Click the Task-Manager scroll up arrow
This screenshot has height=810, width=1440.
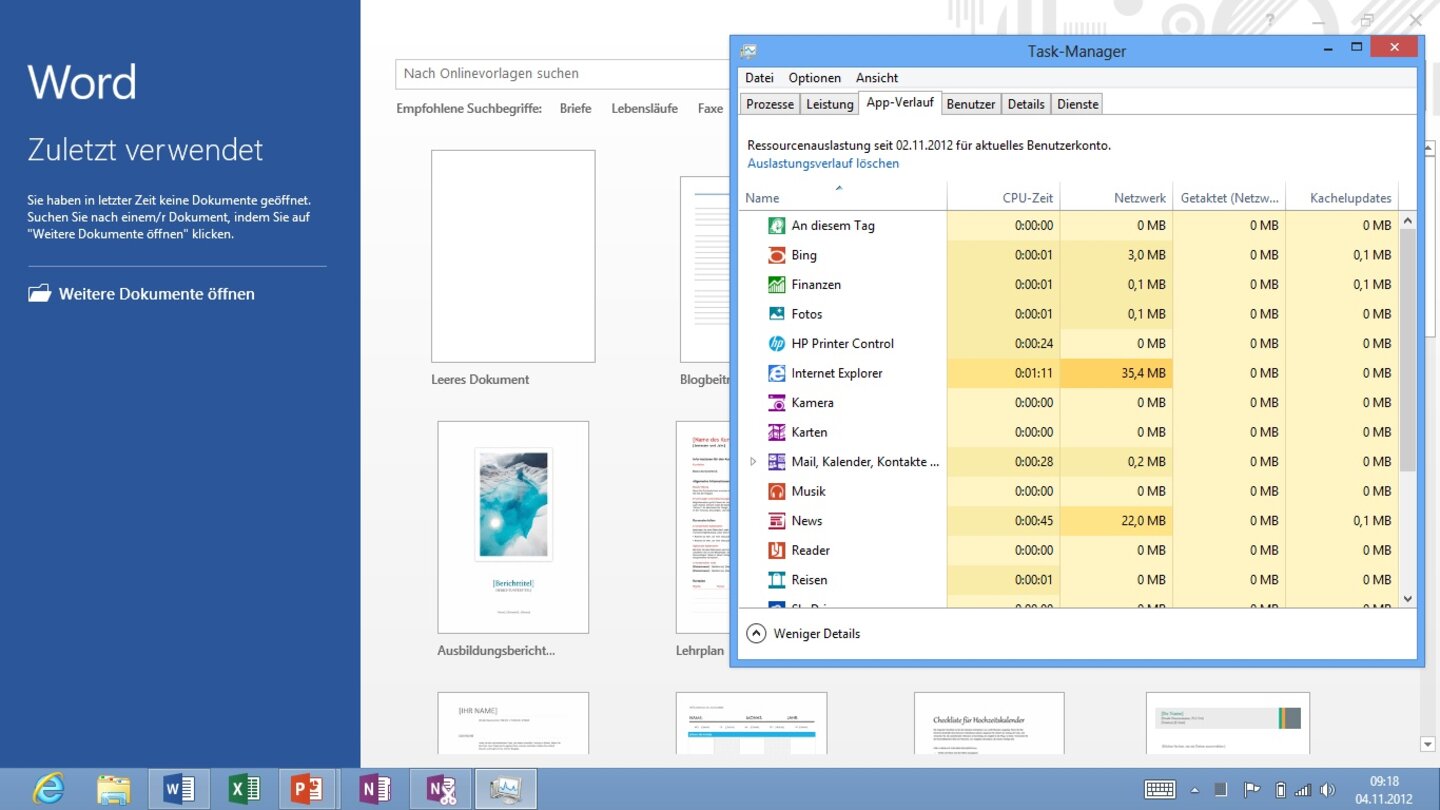(x=1408, y=221)
